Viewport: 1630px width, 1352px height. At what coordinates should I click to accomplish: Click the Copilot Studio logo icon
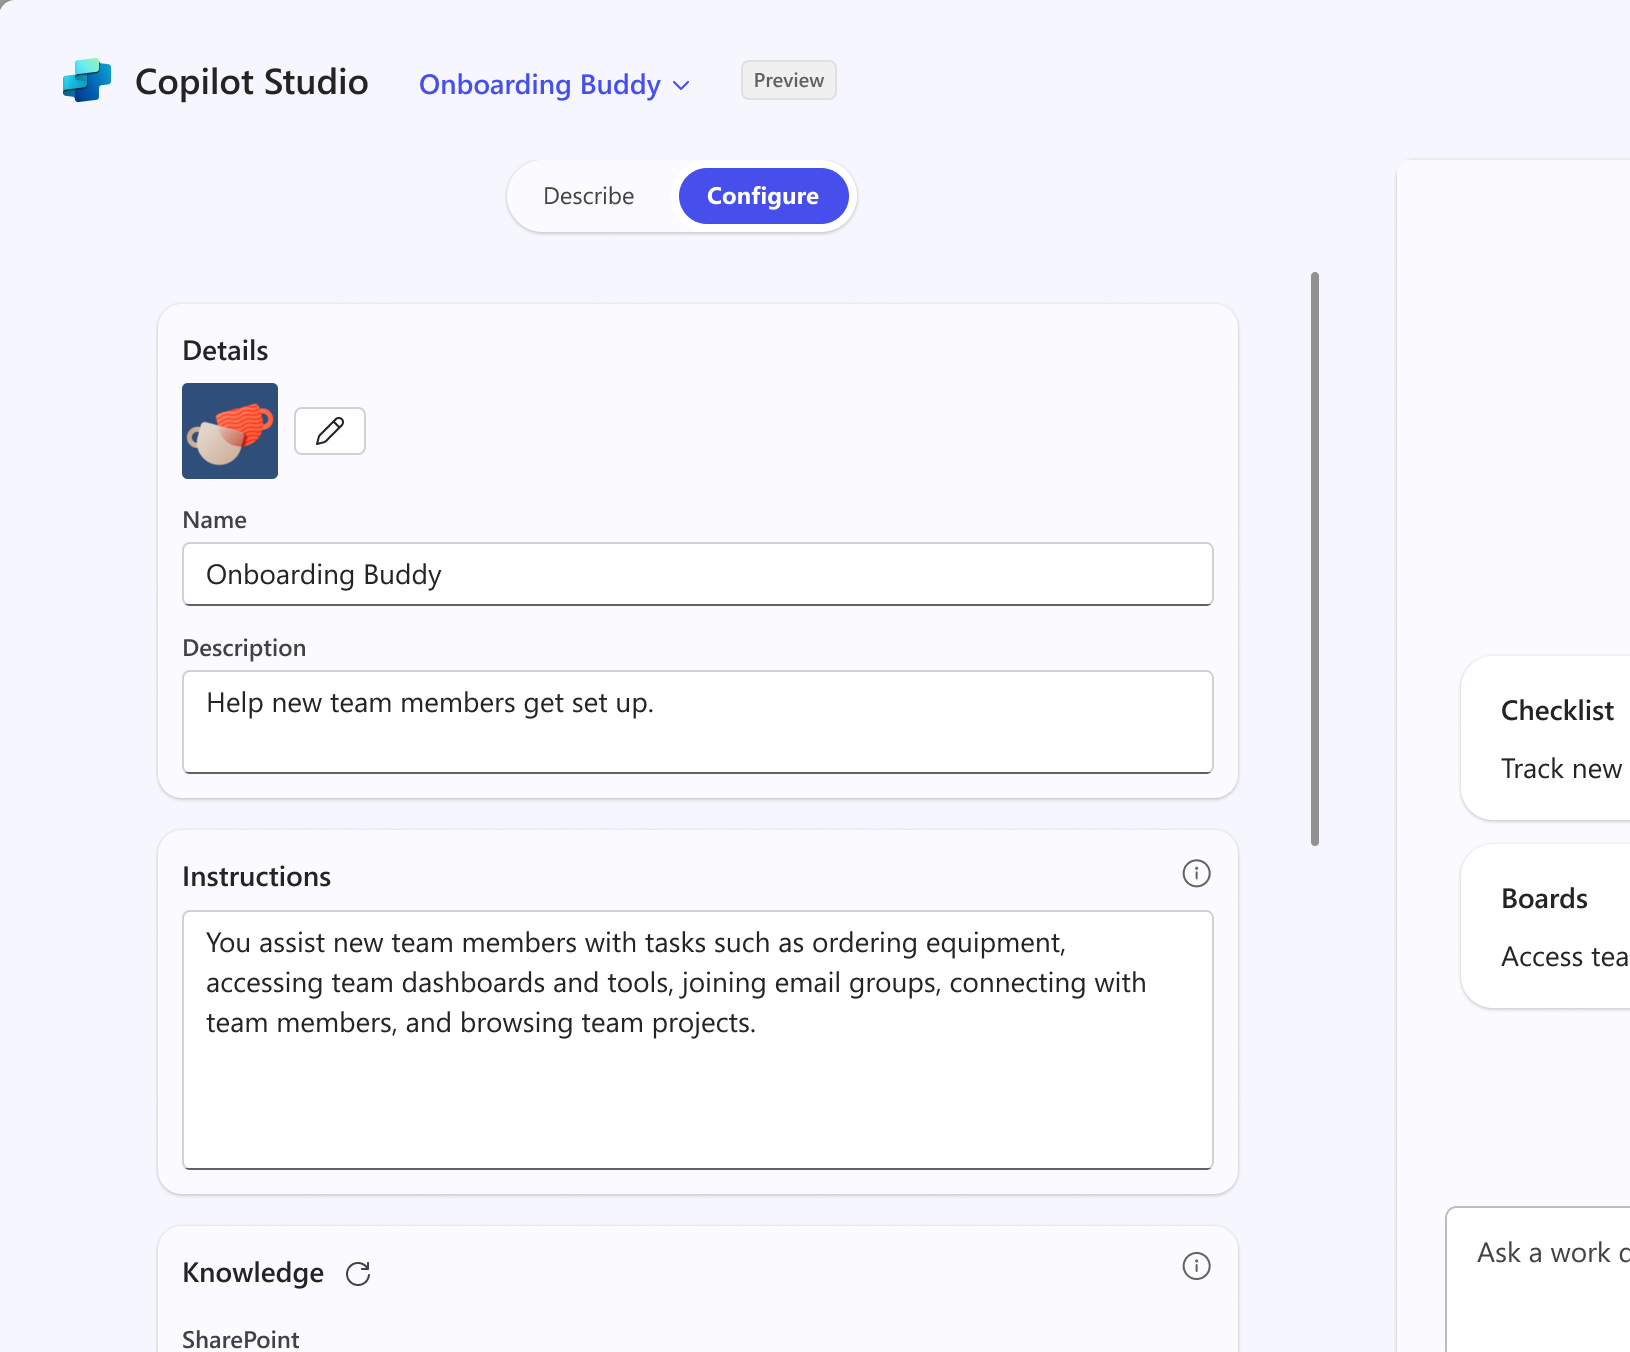point(87,81)
